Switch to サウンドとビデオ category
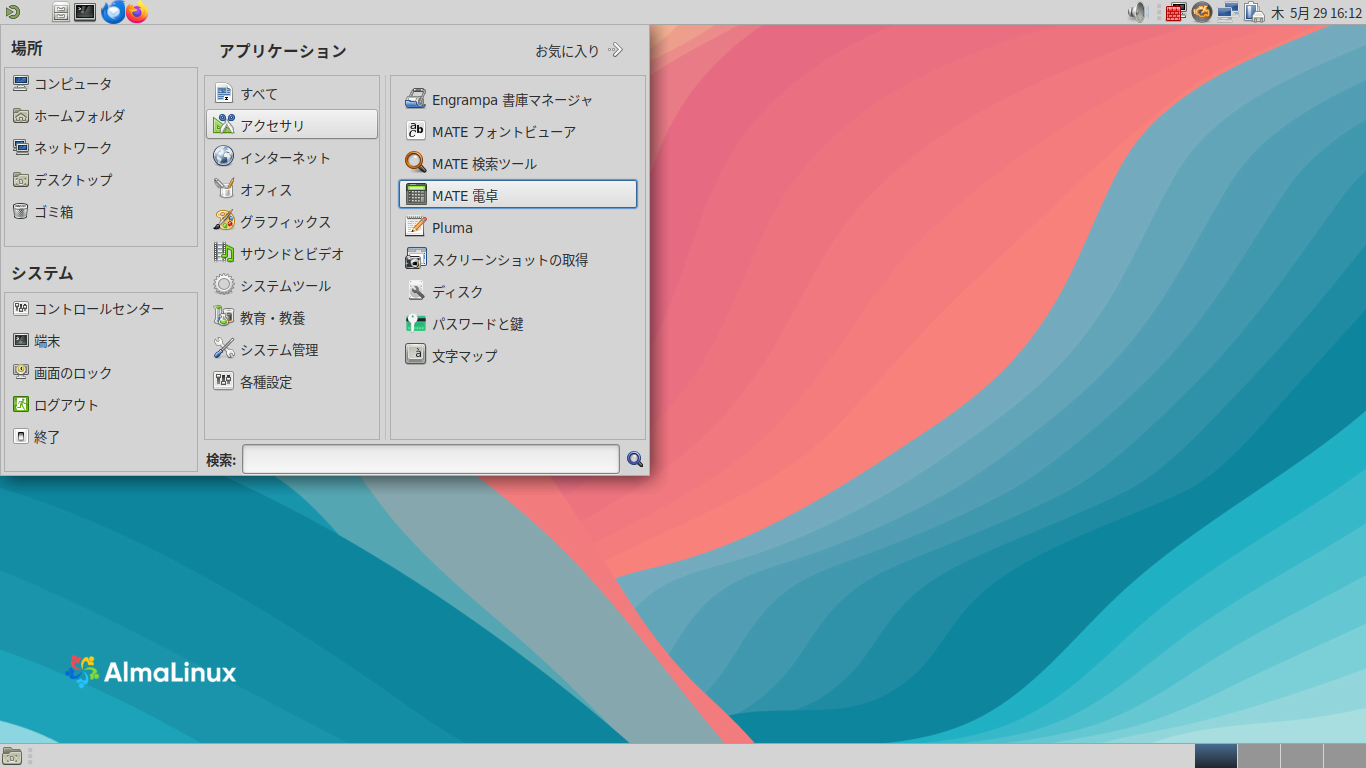This screenshot has height=768, width=1366. pyautogui.click(x=292, y=254)
